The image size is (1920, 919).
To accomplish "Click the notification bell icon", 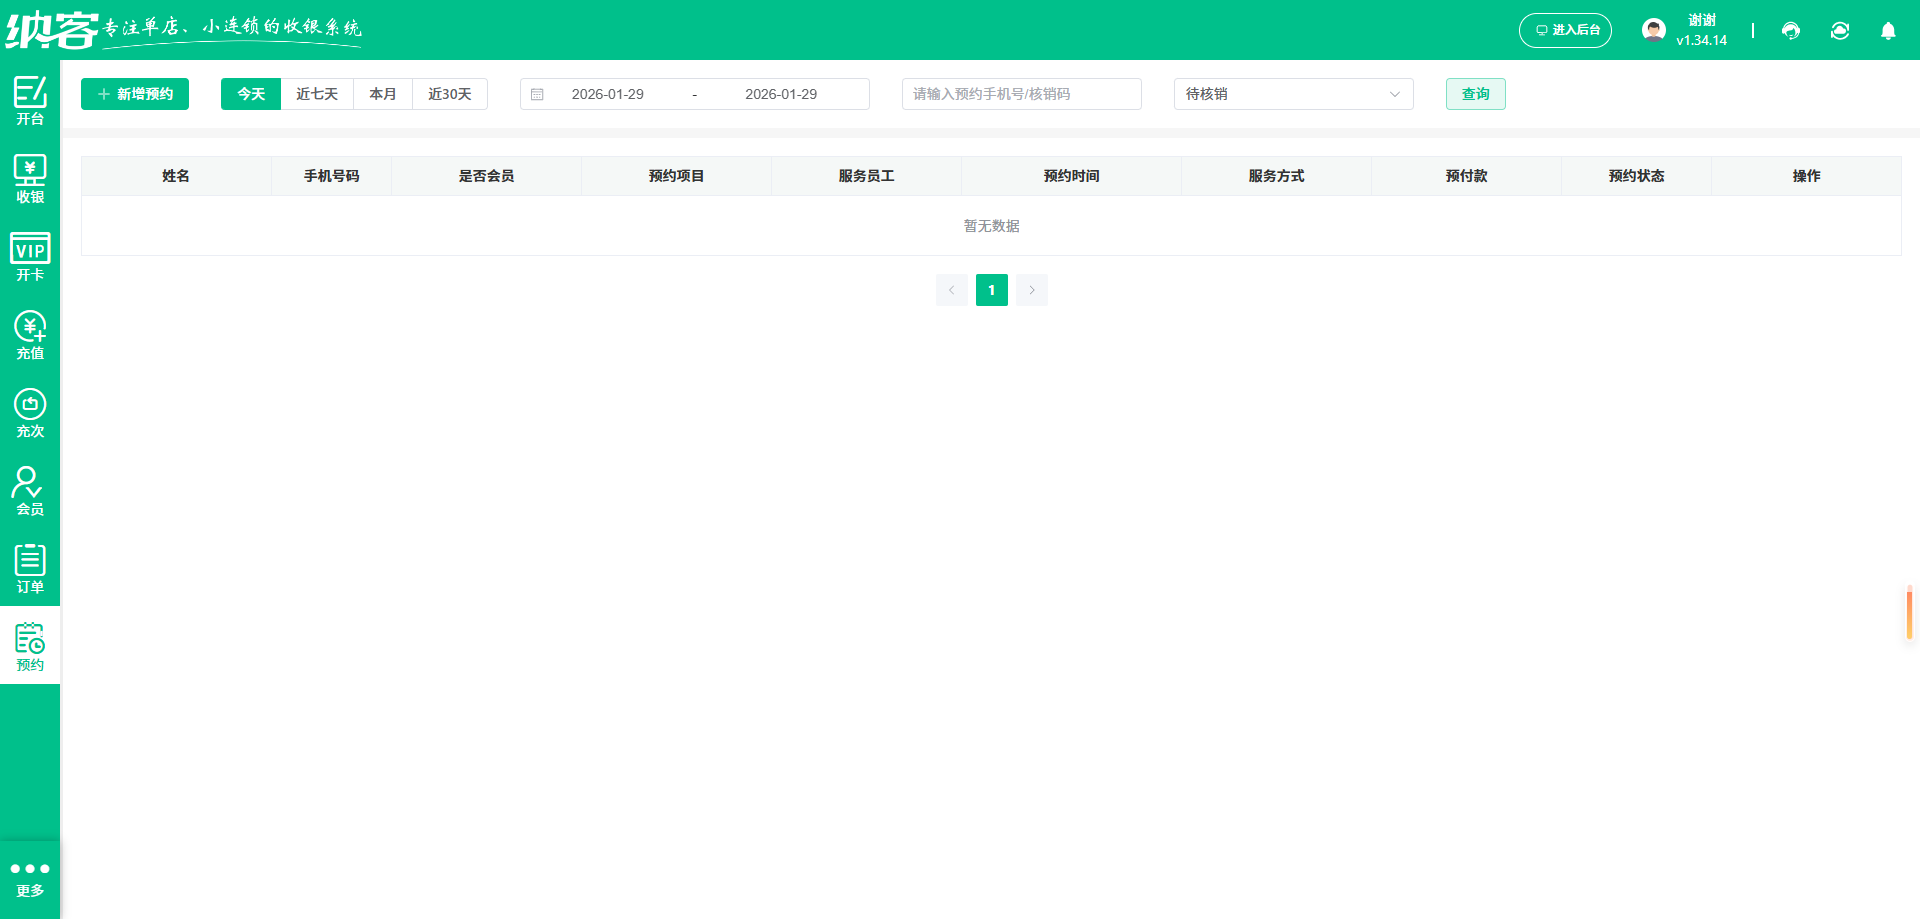I will 1888,31.
